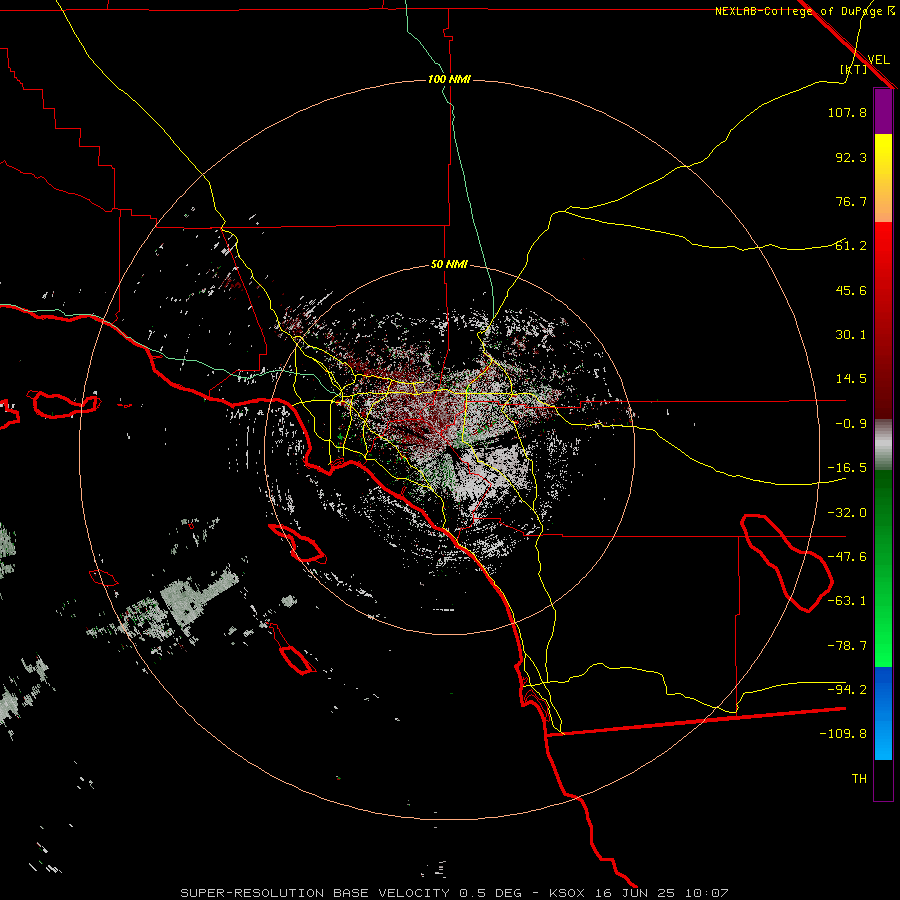Pick the purple segment of the color bar
The image size is (900, 900).
[883, 111]
